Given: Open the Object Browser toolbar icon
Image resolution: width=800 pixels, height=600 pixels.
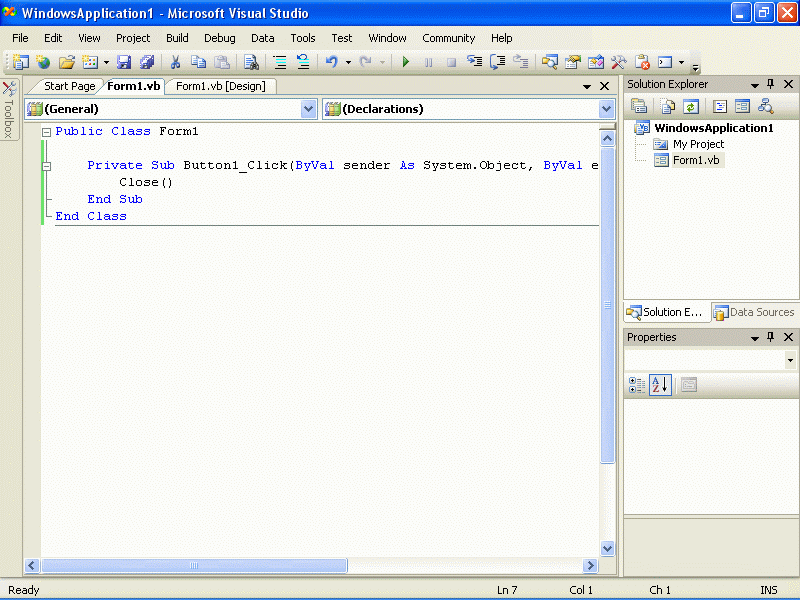Looking at the screenshot, I should 595,62.
